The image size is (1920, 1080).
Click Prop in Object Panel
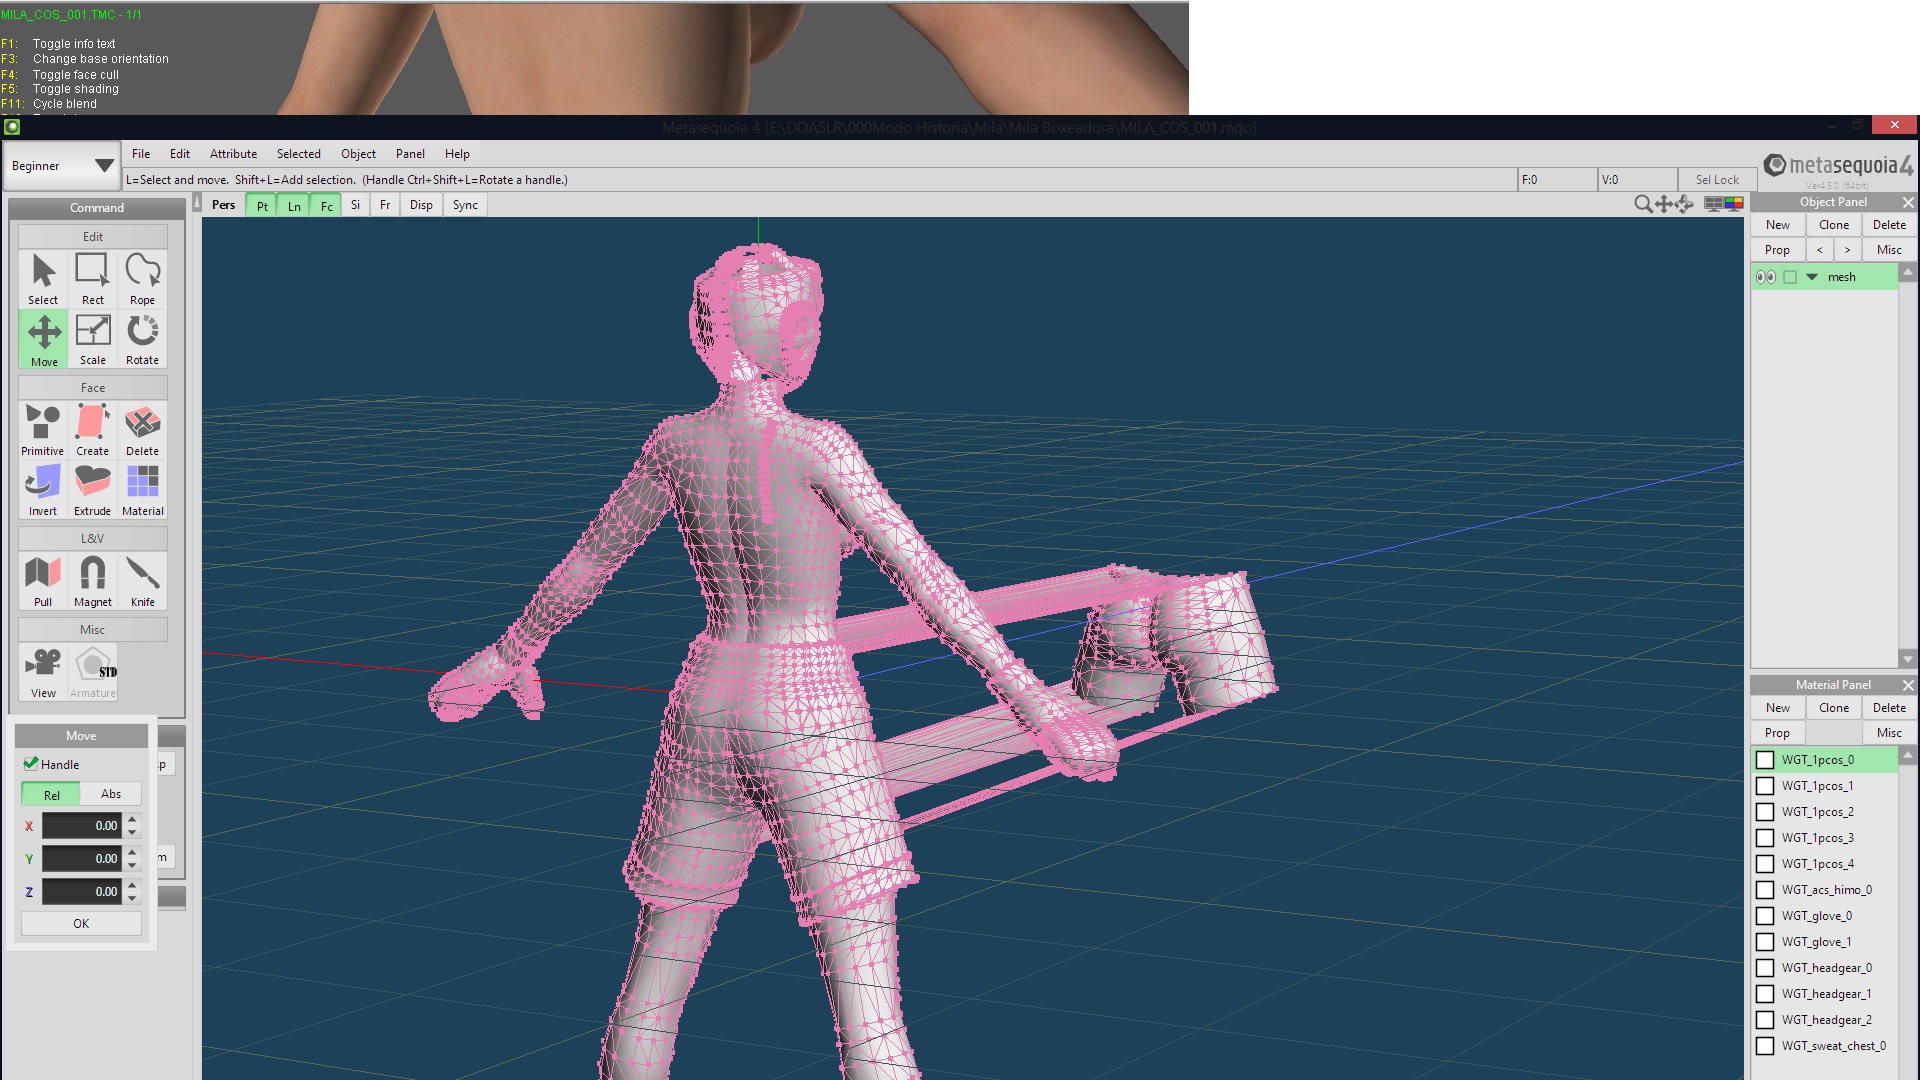coord(1777,250)
